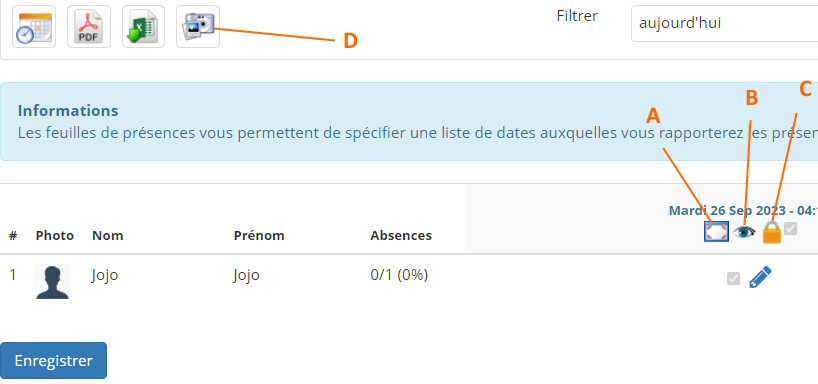
Task: Click the camera photos icon
Action: click(198, 27)
